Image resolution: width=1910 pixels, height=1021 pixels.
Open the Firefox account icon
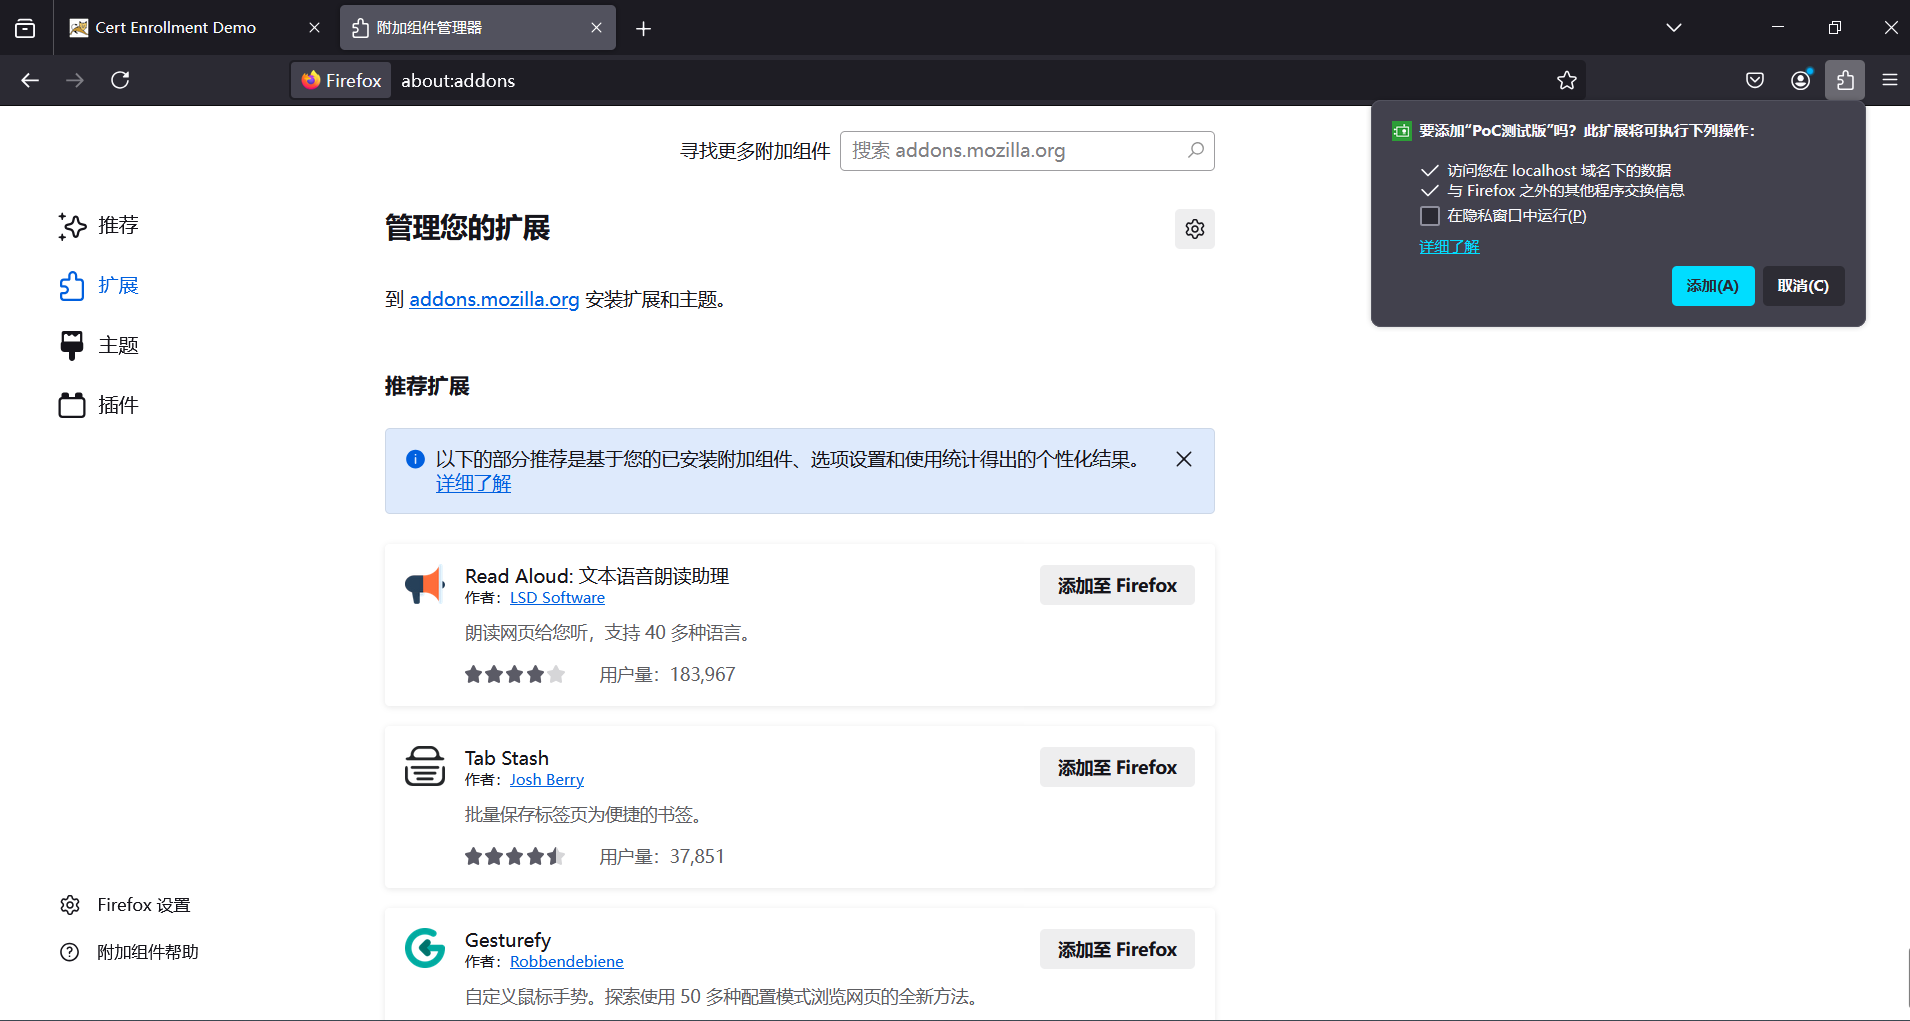[x=1800, y=80]
